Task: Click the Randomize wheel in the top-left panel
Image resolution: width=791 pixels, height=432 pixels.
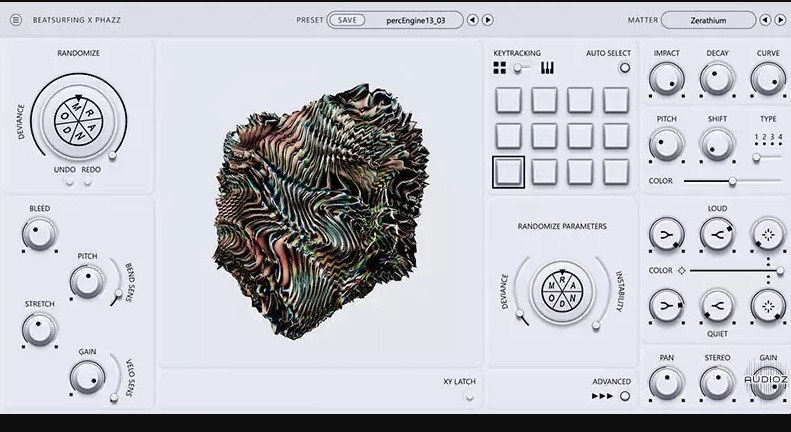Action: [78, 119]
